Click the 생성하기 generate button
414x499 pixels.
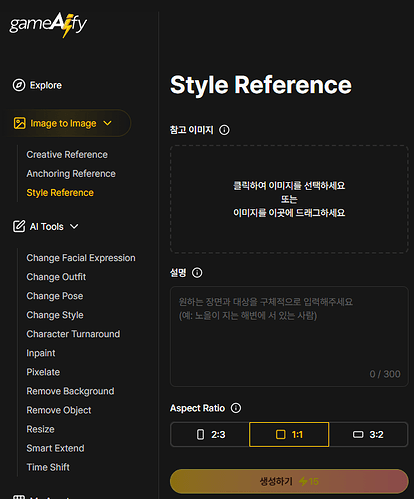pos(289,481)
